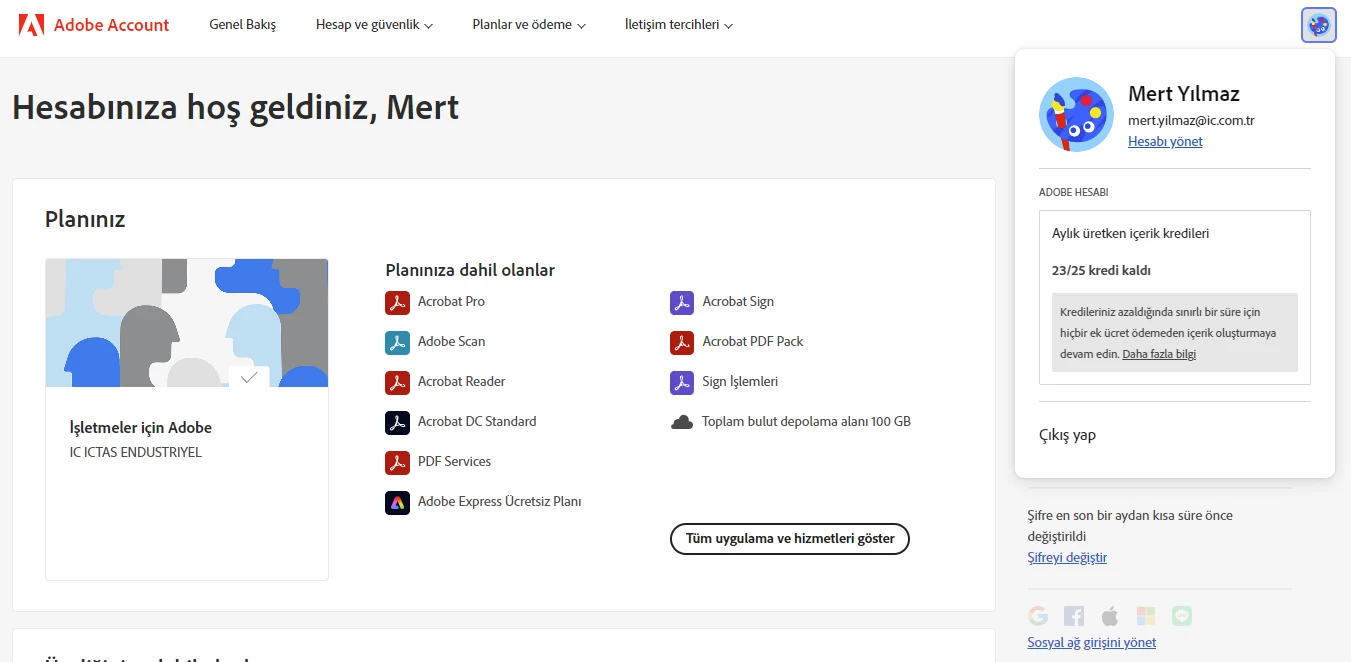Screen dimensions: 1351x662
Task: Click the Acrobat PDF Pack icon
Action: [682, 342]
